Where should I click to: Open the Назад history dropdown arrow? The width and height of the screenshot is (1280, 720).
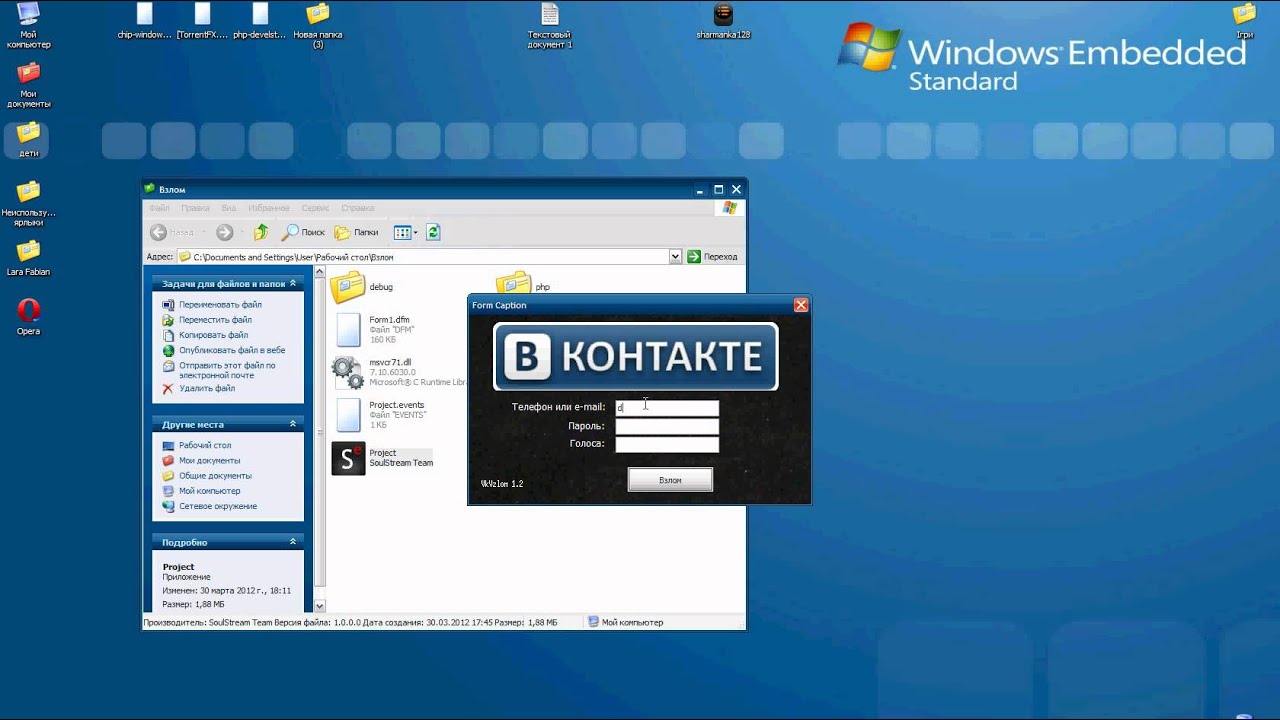click(x=204, y=232)
